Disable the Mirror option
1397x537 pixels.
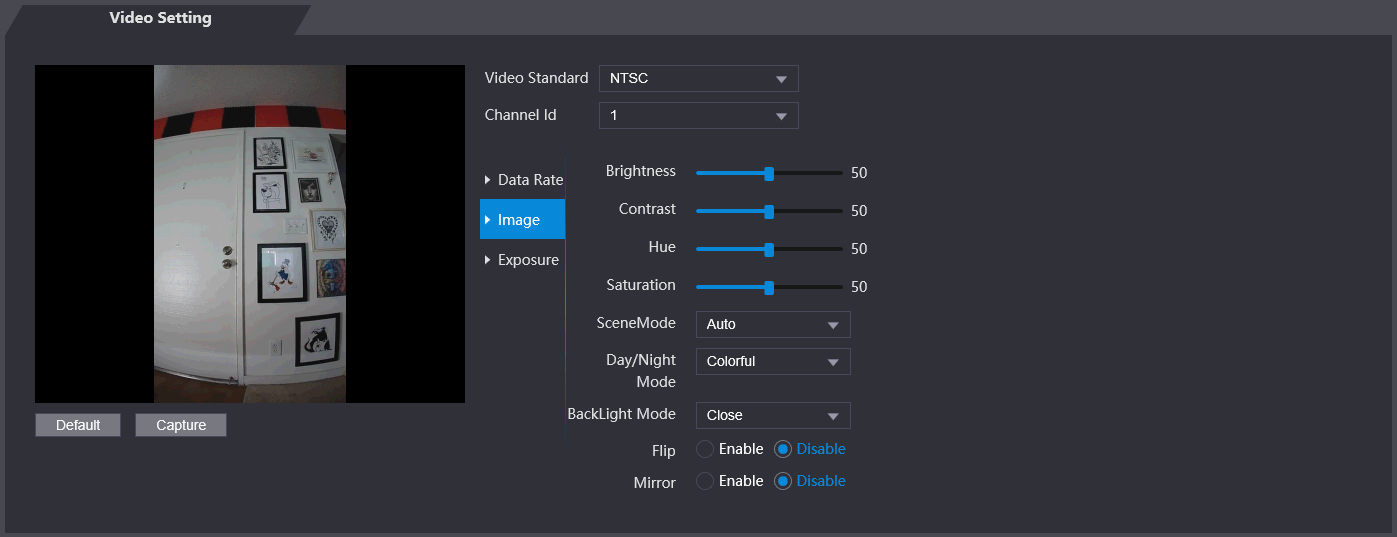pos(784,482)
